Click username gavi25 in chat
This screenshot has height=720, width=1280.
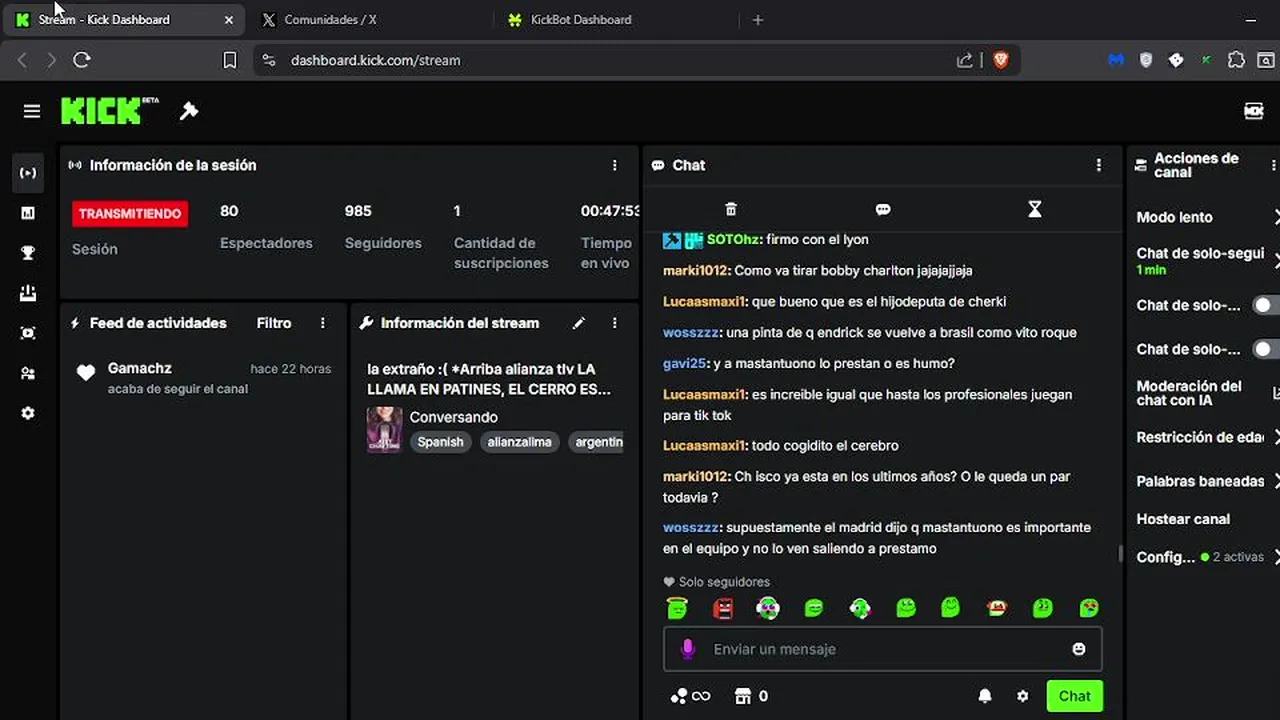[684, 363]
